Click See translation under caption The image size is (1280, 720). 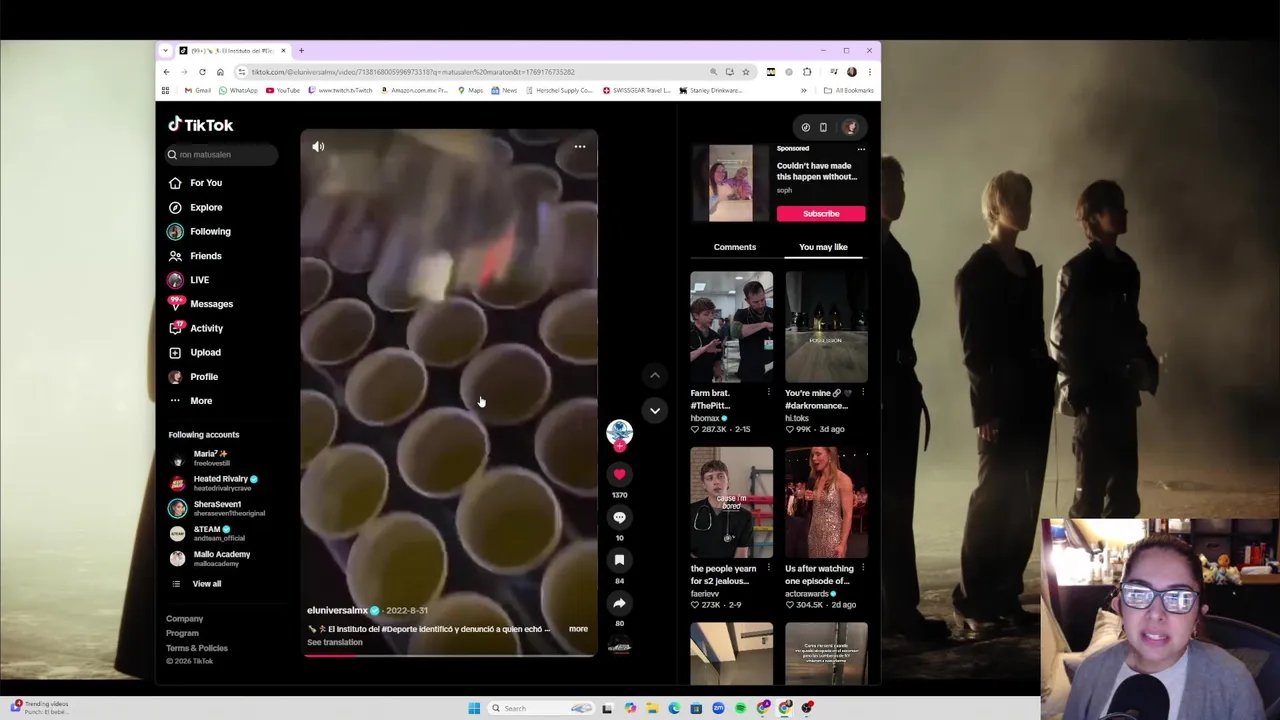point(335,642)
